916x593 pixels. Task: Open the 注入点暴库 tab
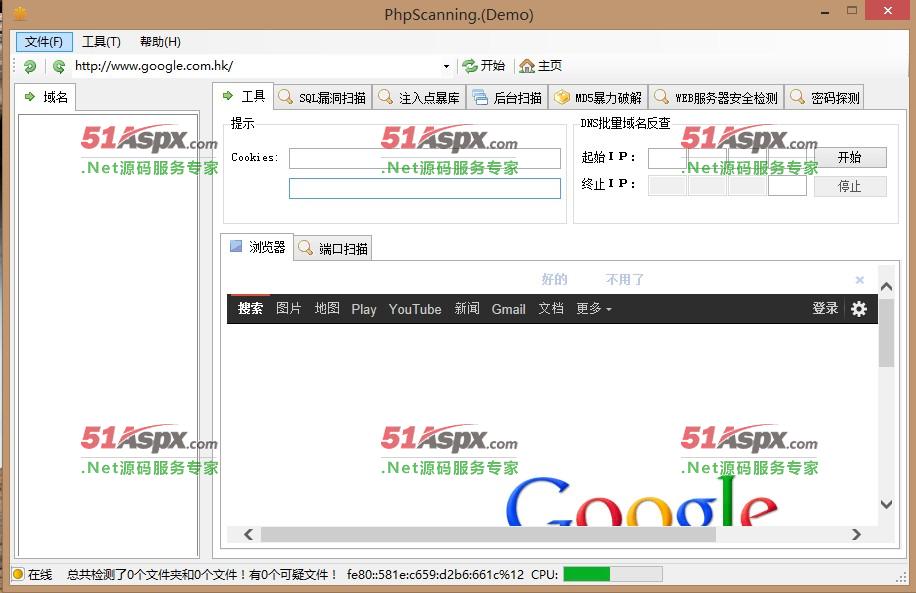pyautogui.click(x=419, y=98)
